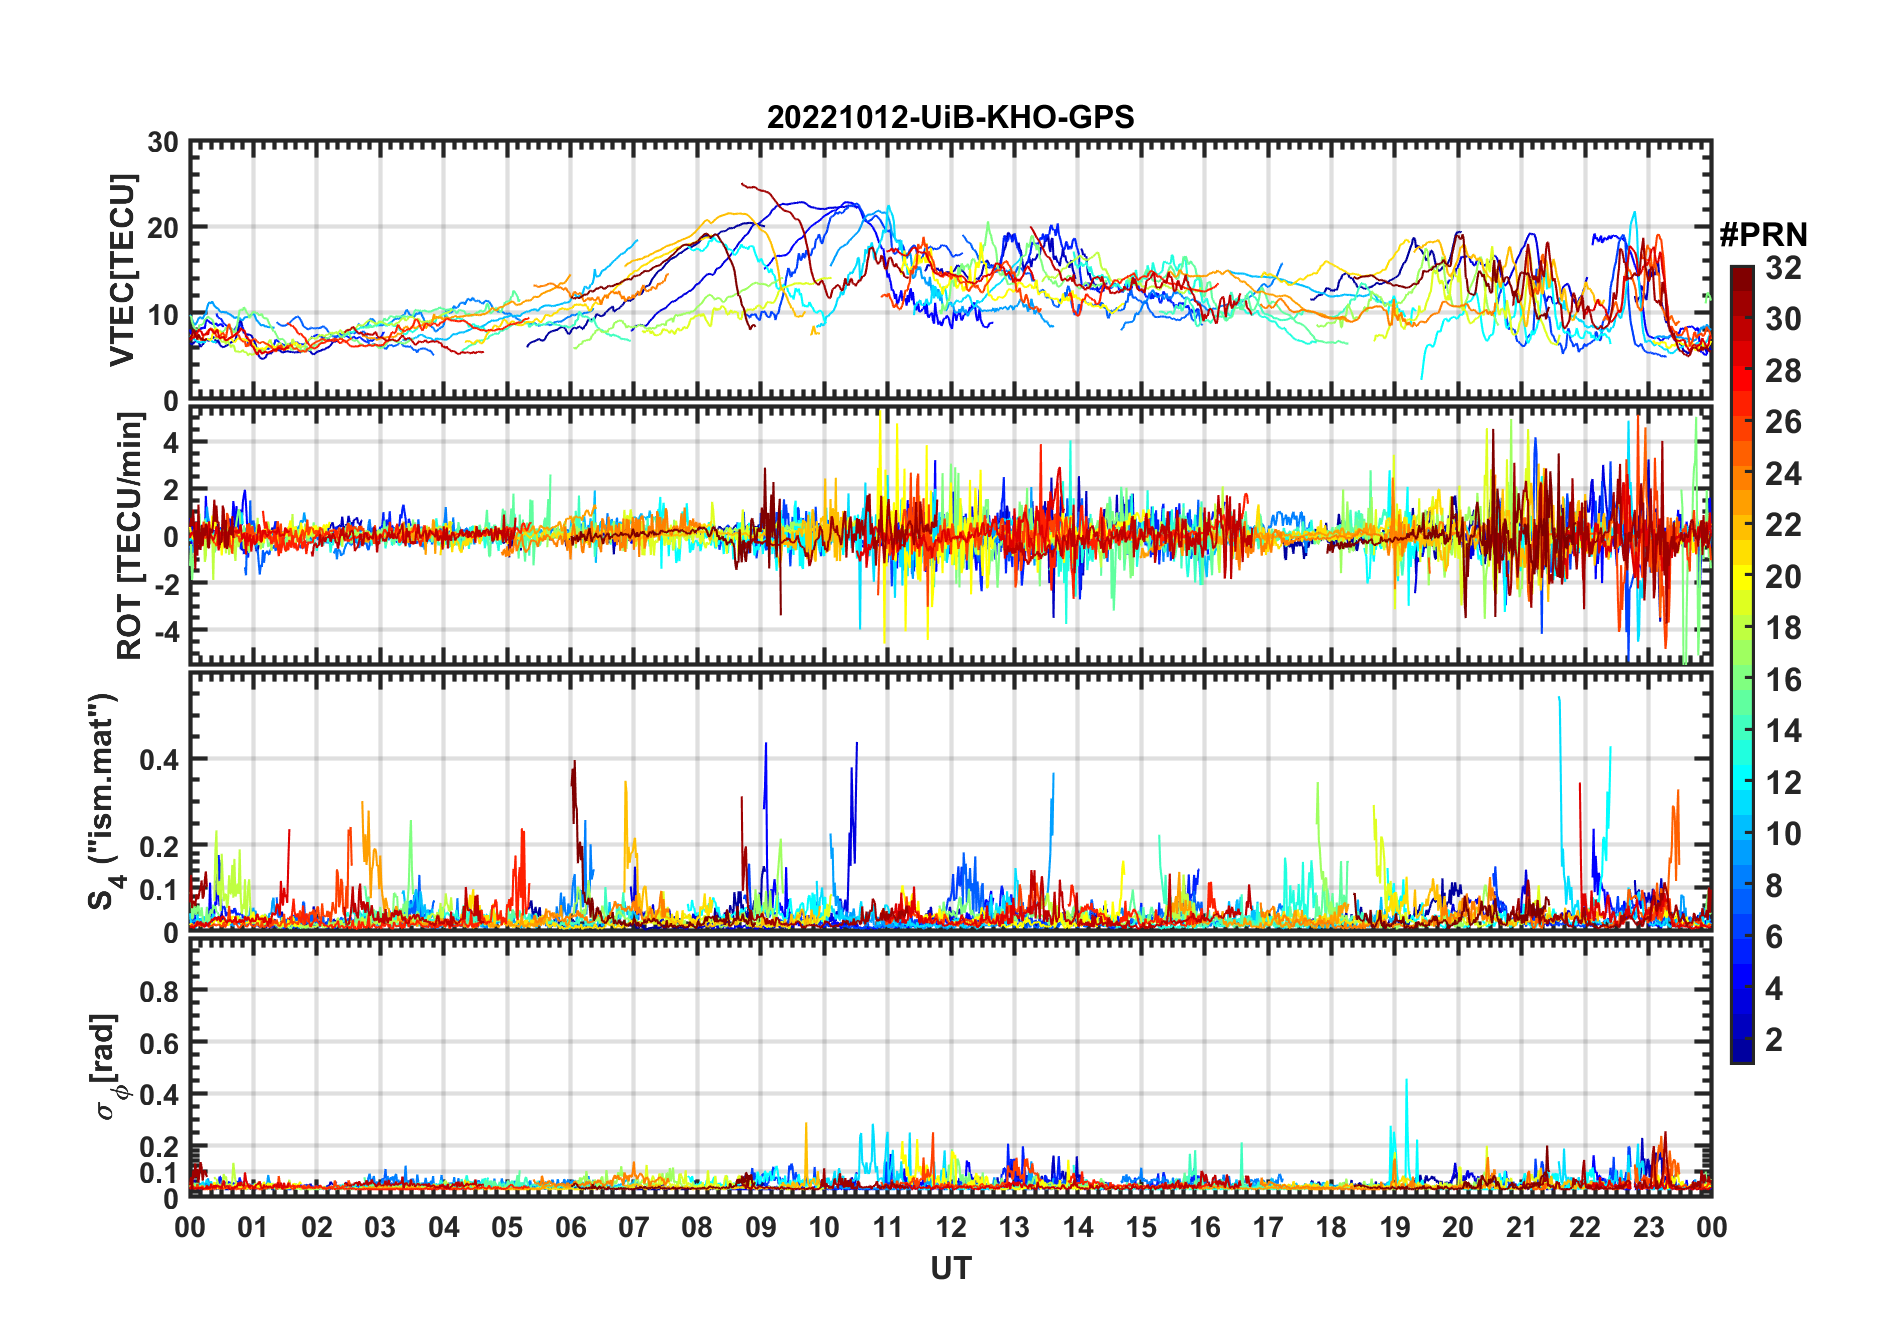Click the plot title 20221012-UiB-KHO-GPS
The width and height of the screenshot is (1902, 1330).
[950, 117]
